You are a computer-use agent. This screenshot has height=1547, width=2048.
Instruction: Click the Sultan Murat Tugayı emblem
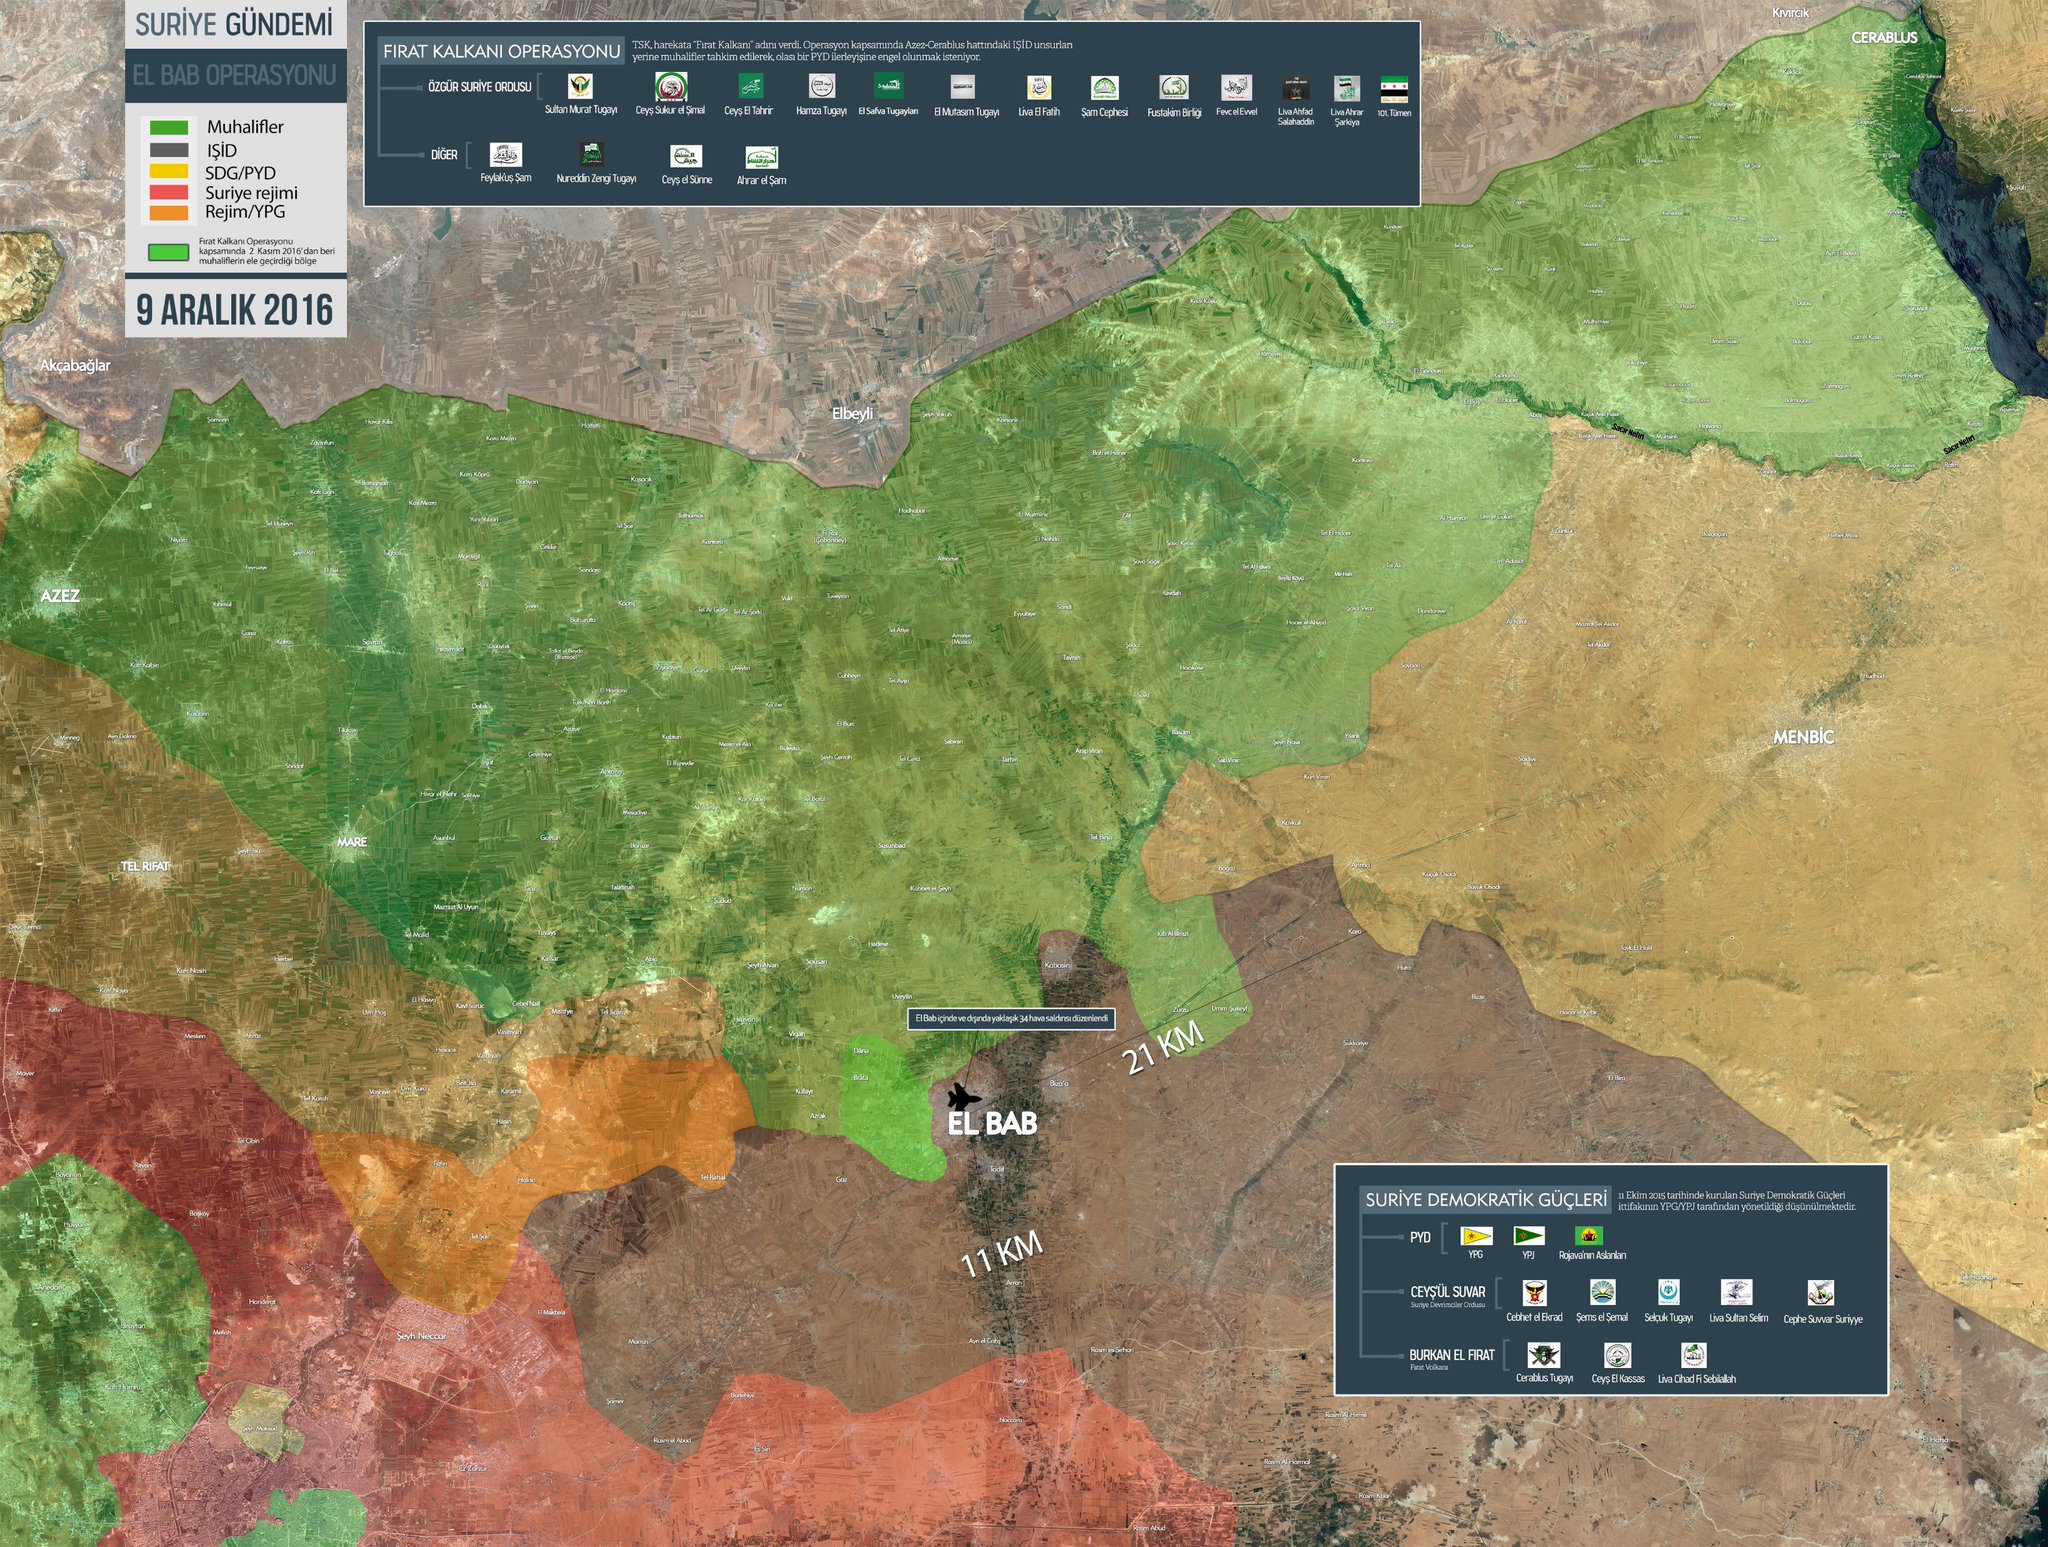pyautogui.click(x=580, y=86)
